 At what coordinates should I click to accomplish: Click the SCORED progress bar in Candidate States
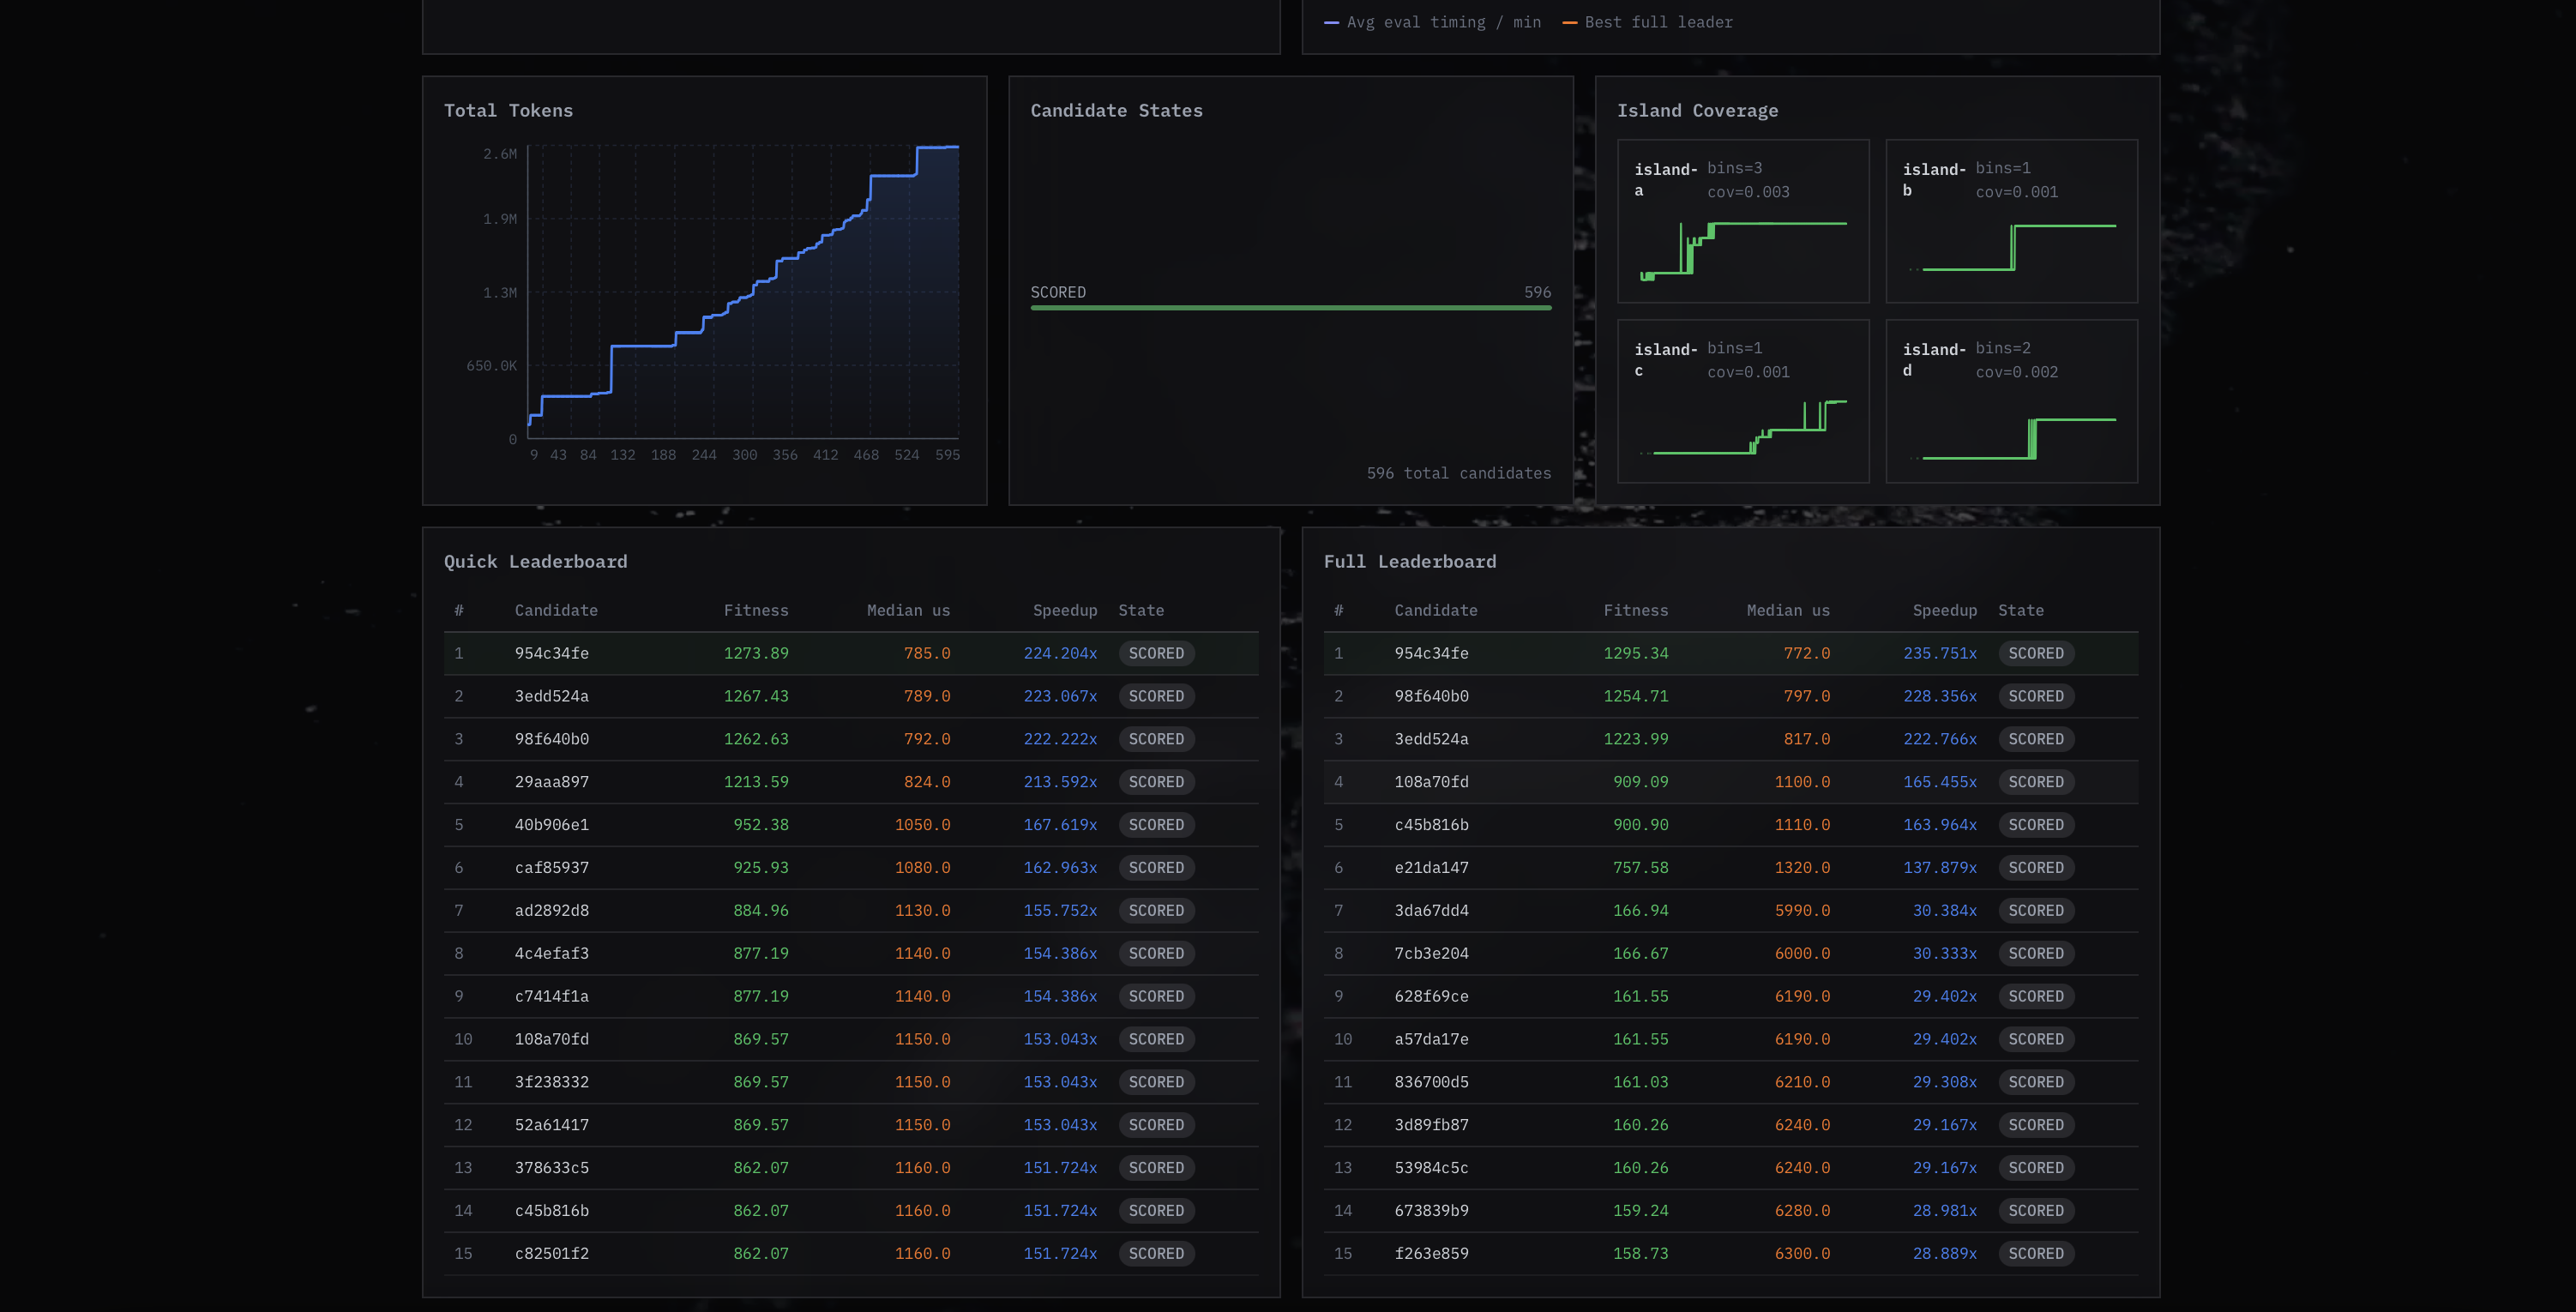tap(1290, 307)
